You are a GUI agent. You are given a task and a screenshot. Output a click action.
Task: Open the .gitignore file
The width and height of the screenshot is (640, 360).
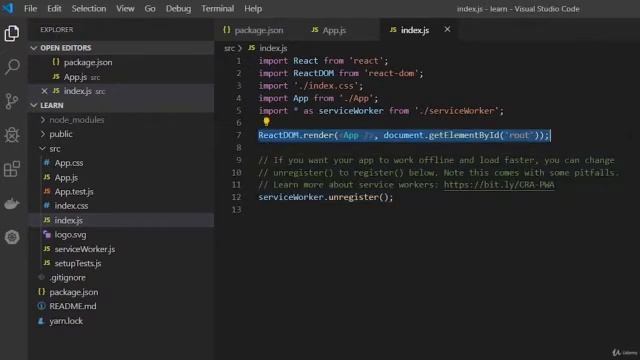click(x=67, y=278)
